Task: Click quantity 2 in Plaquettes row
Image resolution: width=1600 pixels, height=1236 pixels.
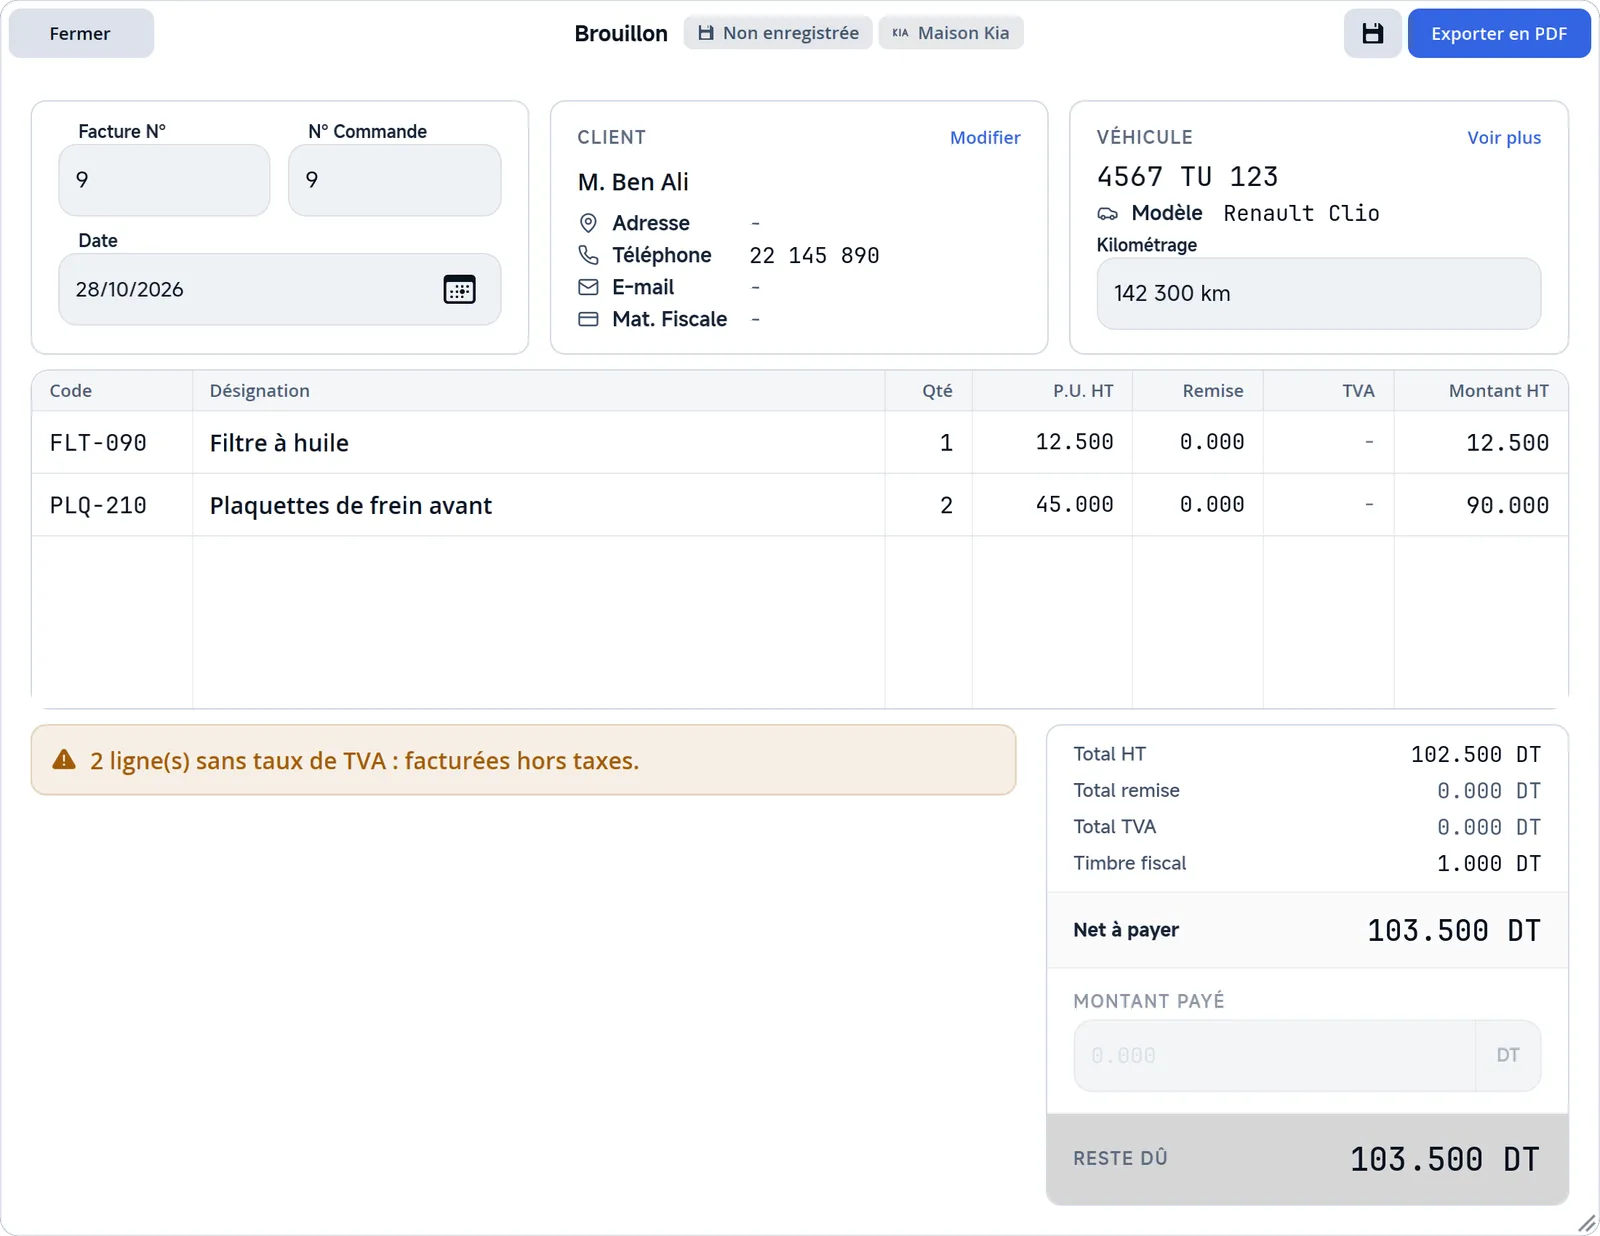Action: [946, 505]
